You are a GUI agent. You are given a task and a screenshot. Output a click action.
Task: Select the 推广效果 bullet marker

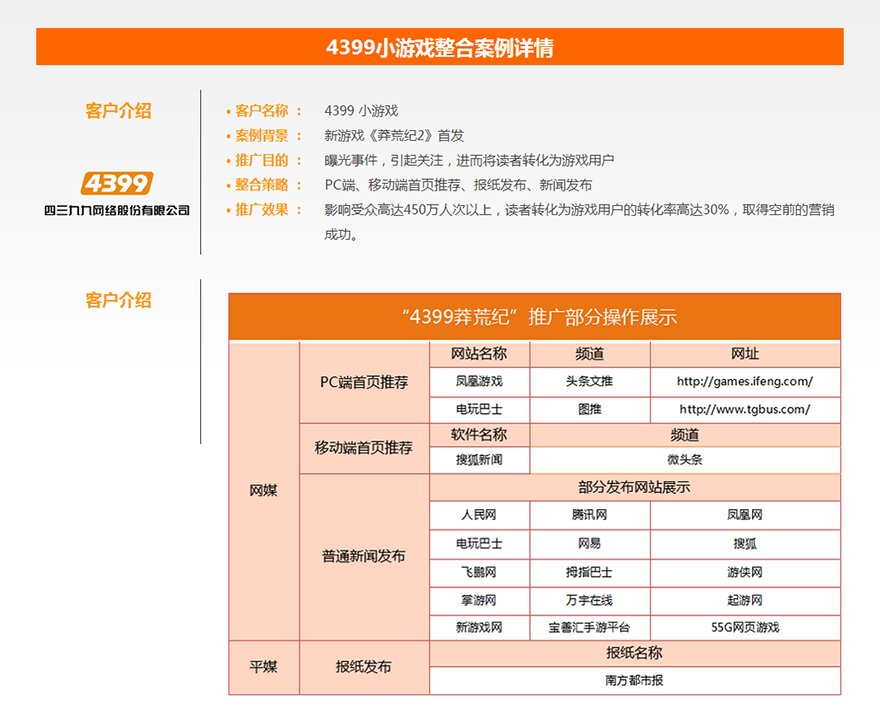226,209
